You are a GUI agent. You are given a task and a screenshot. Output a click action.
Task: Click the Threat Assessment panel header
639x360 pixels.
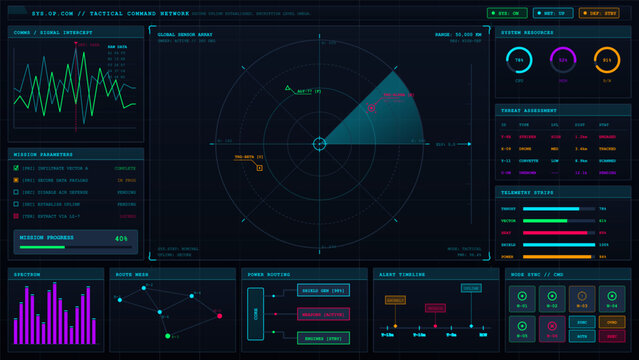(x=563, y=110)
